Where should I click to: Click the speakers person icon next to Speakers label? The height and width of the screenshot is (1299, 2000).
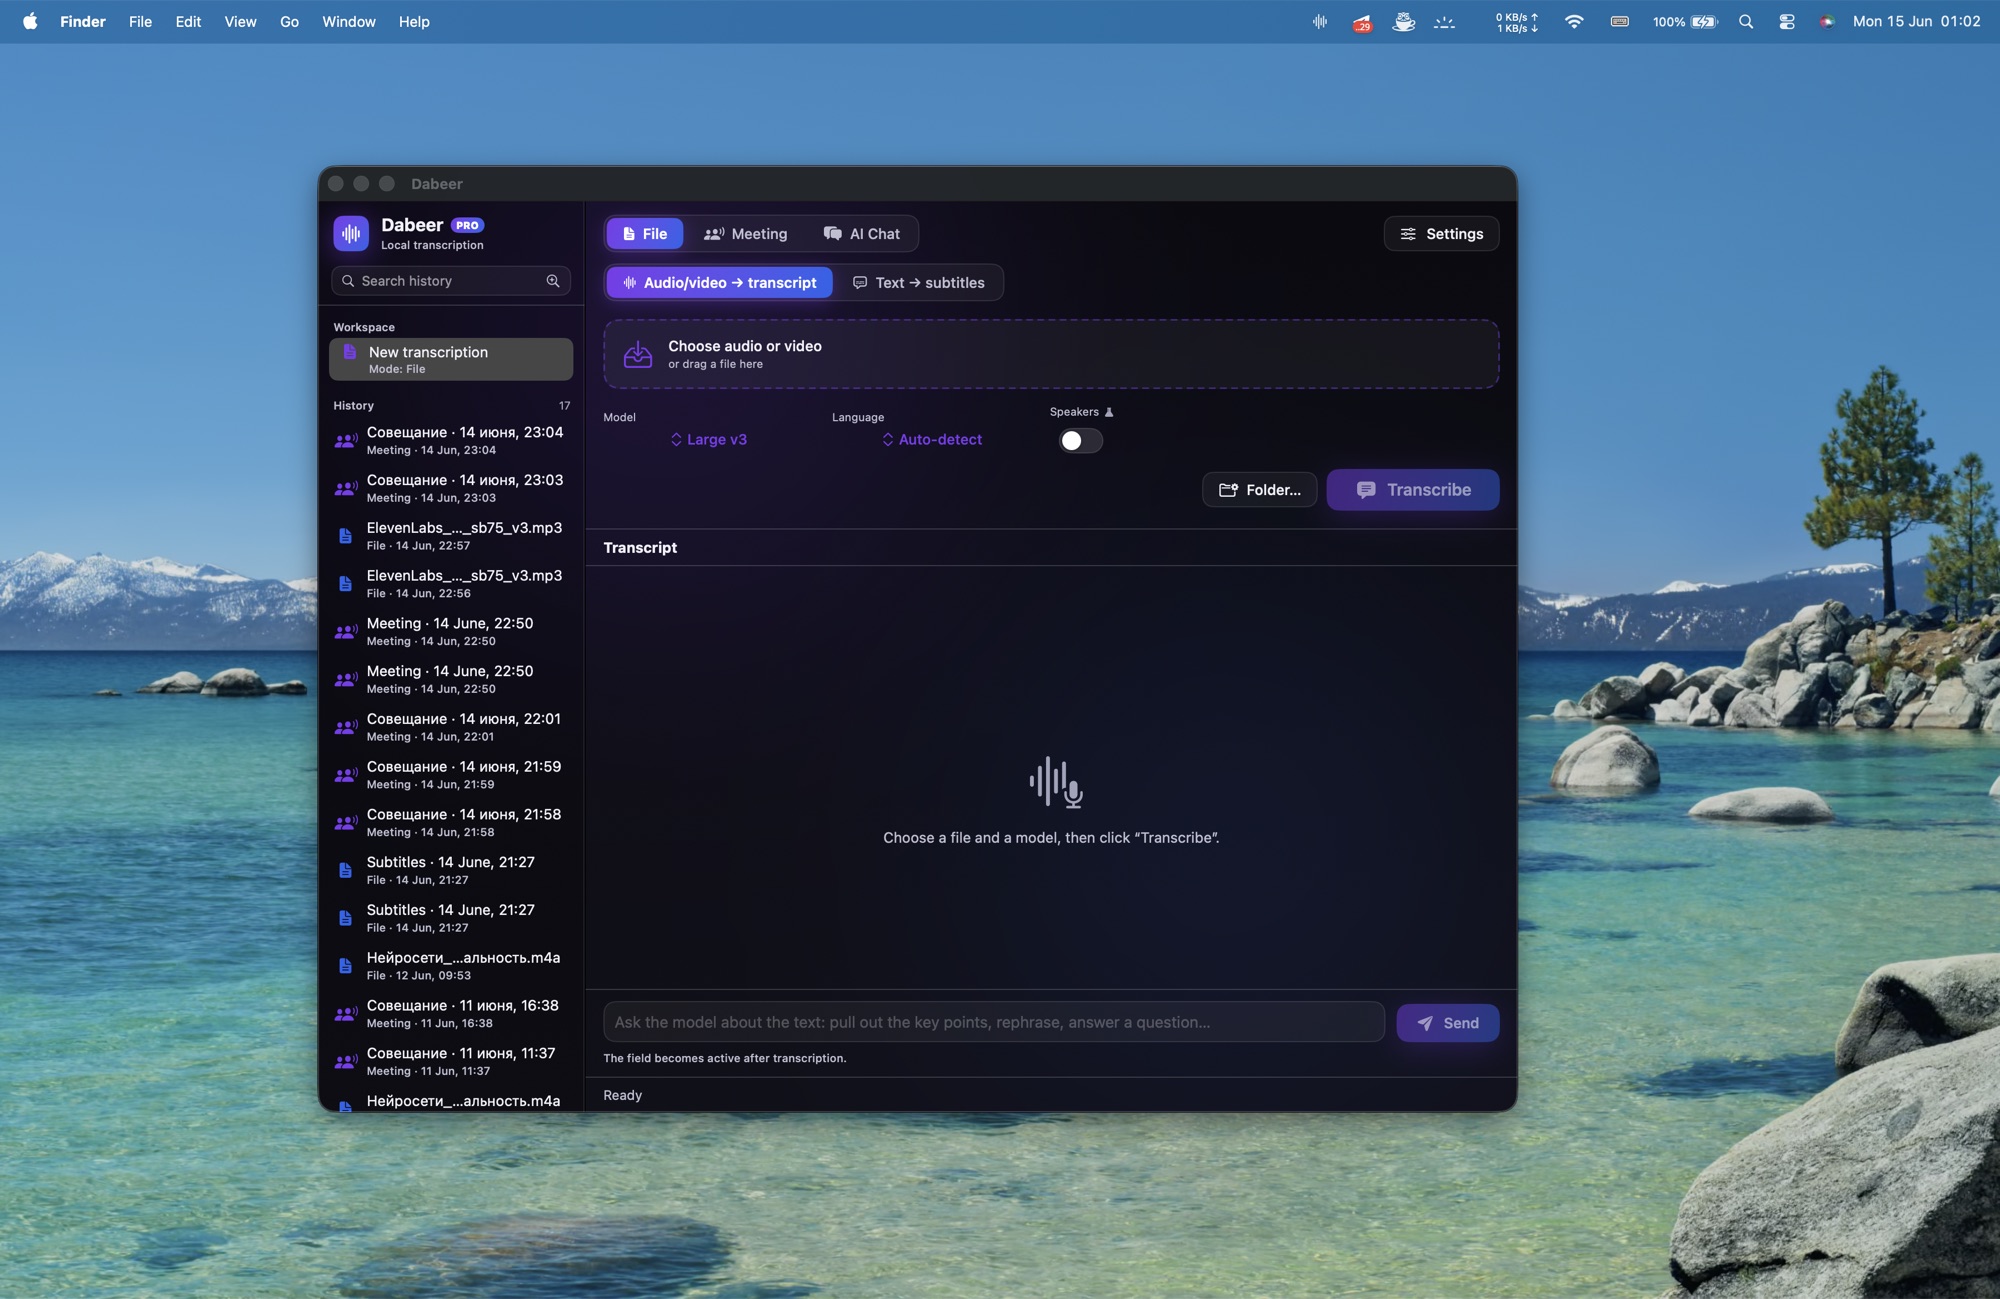click(1109, 412)
